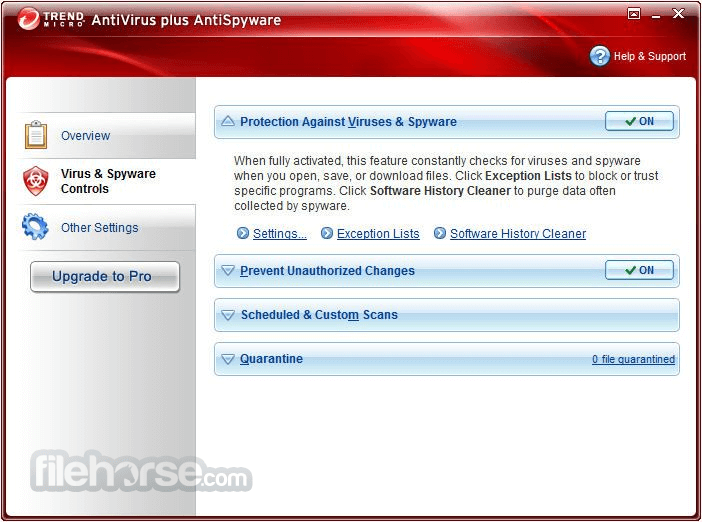The width and height of the screenshot is (702, 522).
Task: Open the Software History Cleaner link
Action: [518, 234]
